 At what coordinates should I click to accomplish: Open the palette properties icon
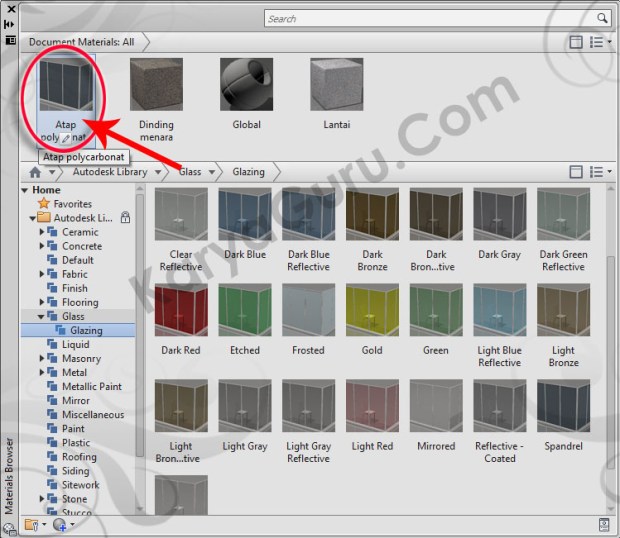[x=10, y=40]
